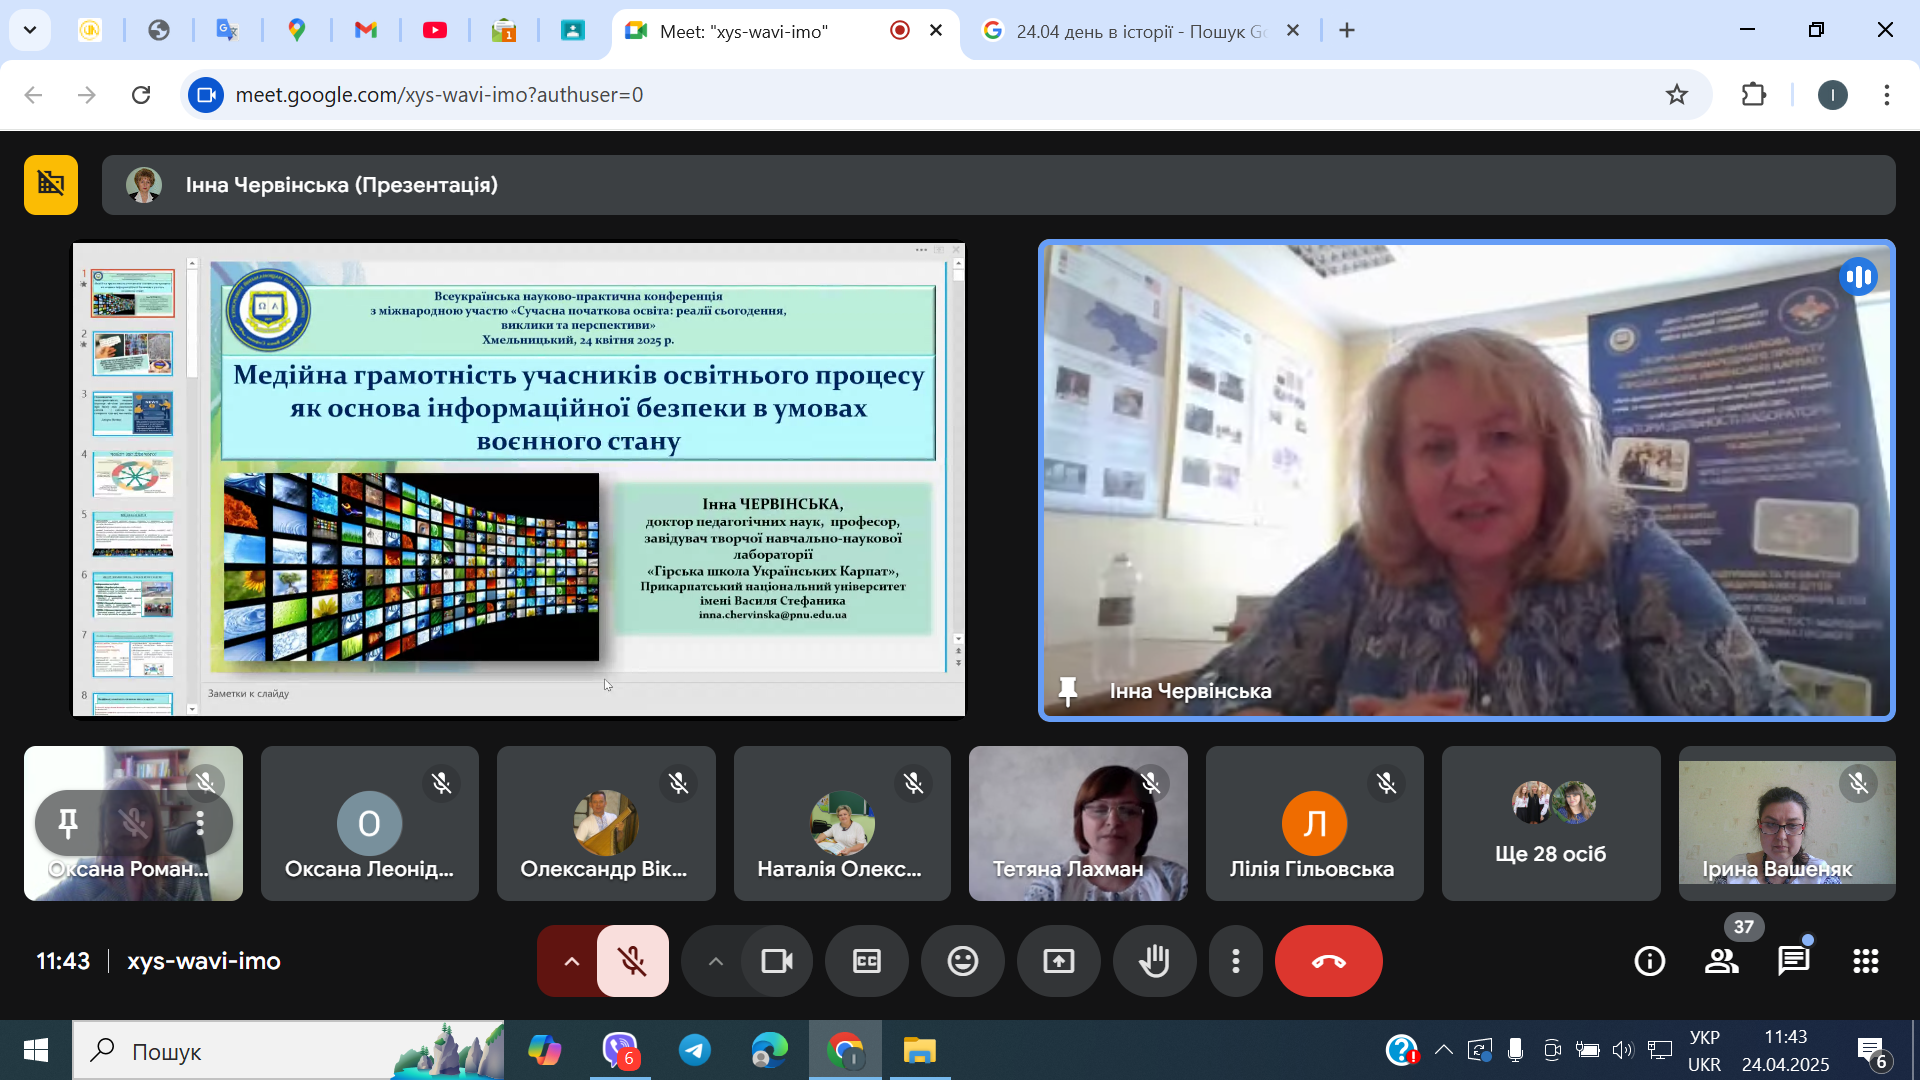Open the 'Ще 28 осіб' participants tile
Viewport: 1920px width, 1080px height.
(1551, 823)
